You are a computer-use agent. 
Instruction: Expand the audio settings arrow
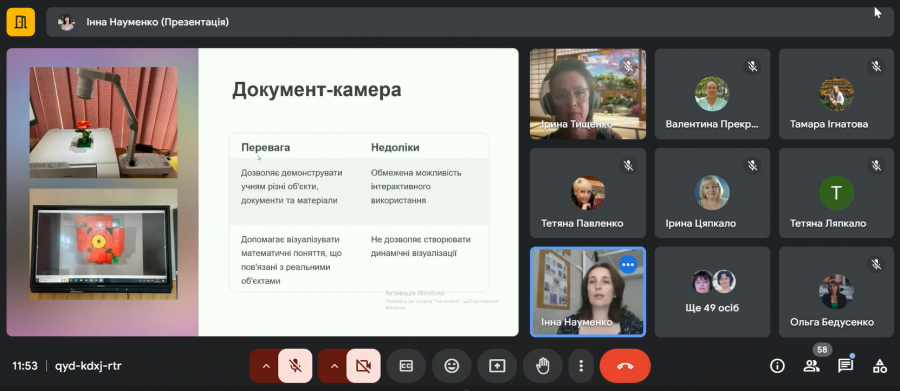pyautogui.click(x=265, y=366)
